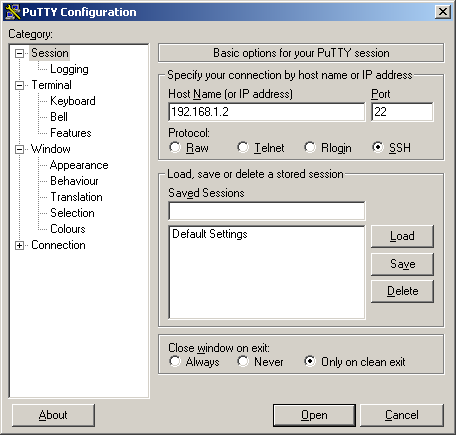
Task: Click the Host Name input field
Action: pyautogui.click(x=267, y=112)
